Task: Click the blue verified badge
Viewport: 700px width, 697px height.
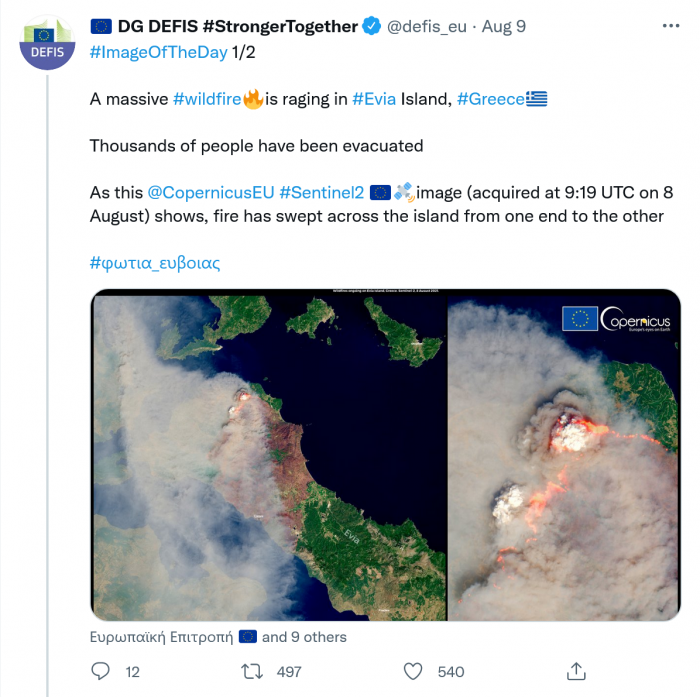Action: coord(372,27)
